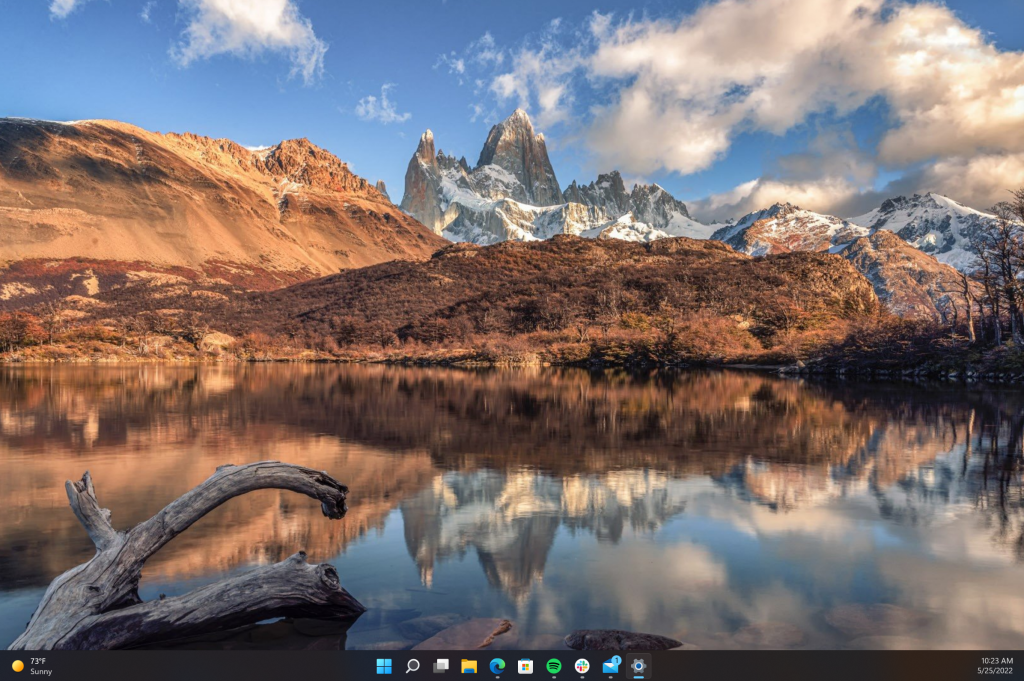This screenshot has width=1024, height=681.
Task: Launch File Explorer from the taskbar
Action: pyautogui.click(x=469, y=666)
